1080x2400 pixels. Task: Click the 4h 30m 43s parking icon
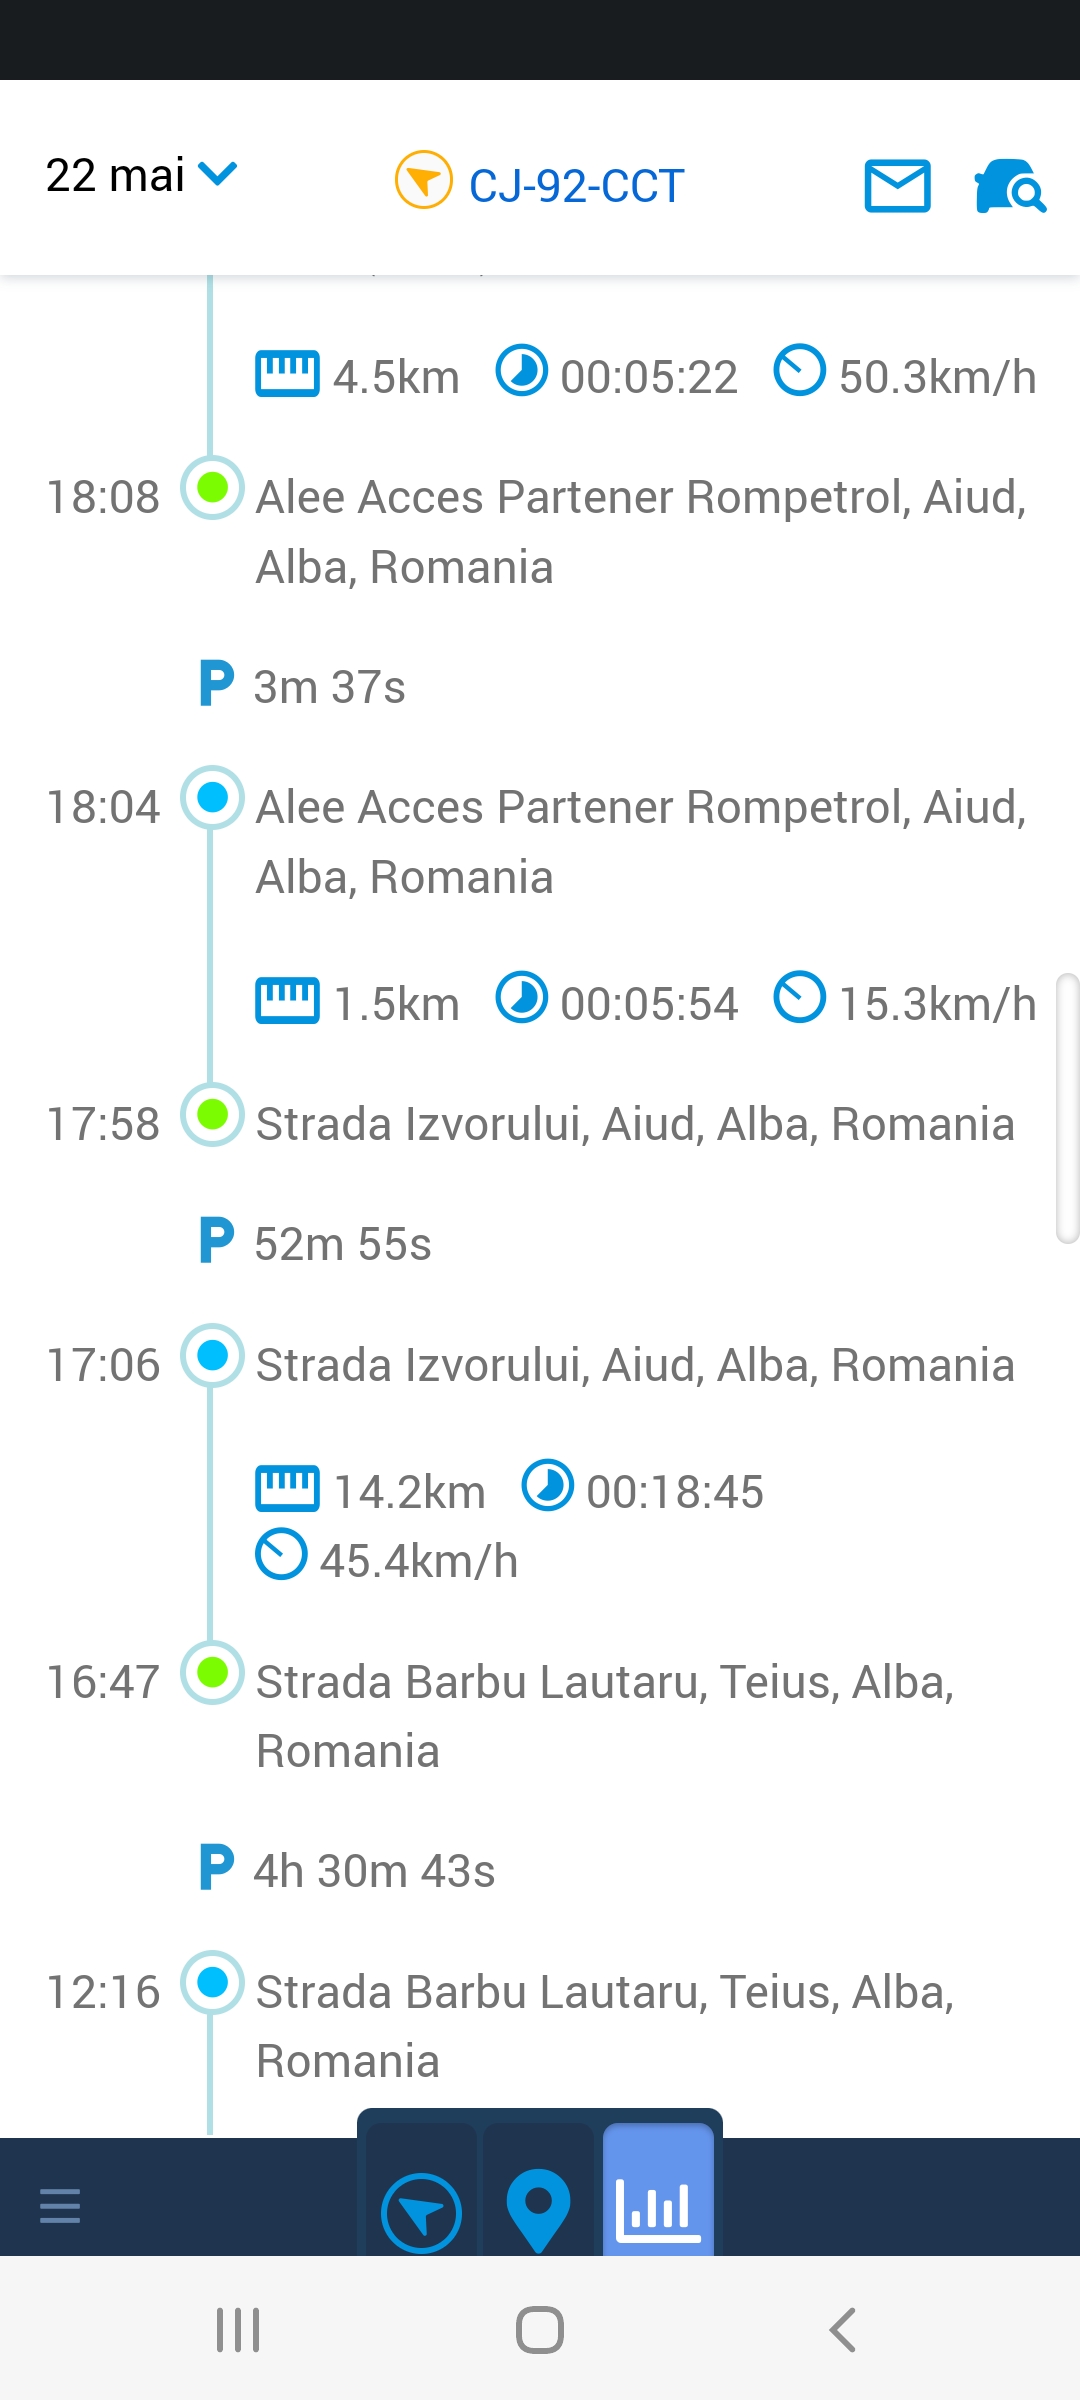(x=216, y=1868)
